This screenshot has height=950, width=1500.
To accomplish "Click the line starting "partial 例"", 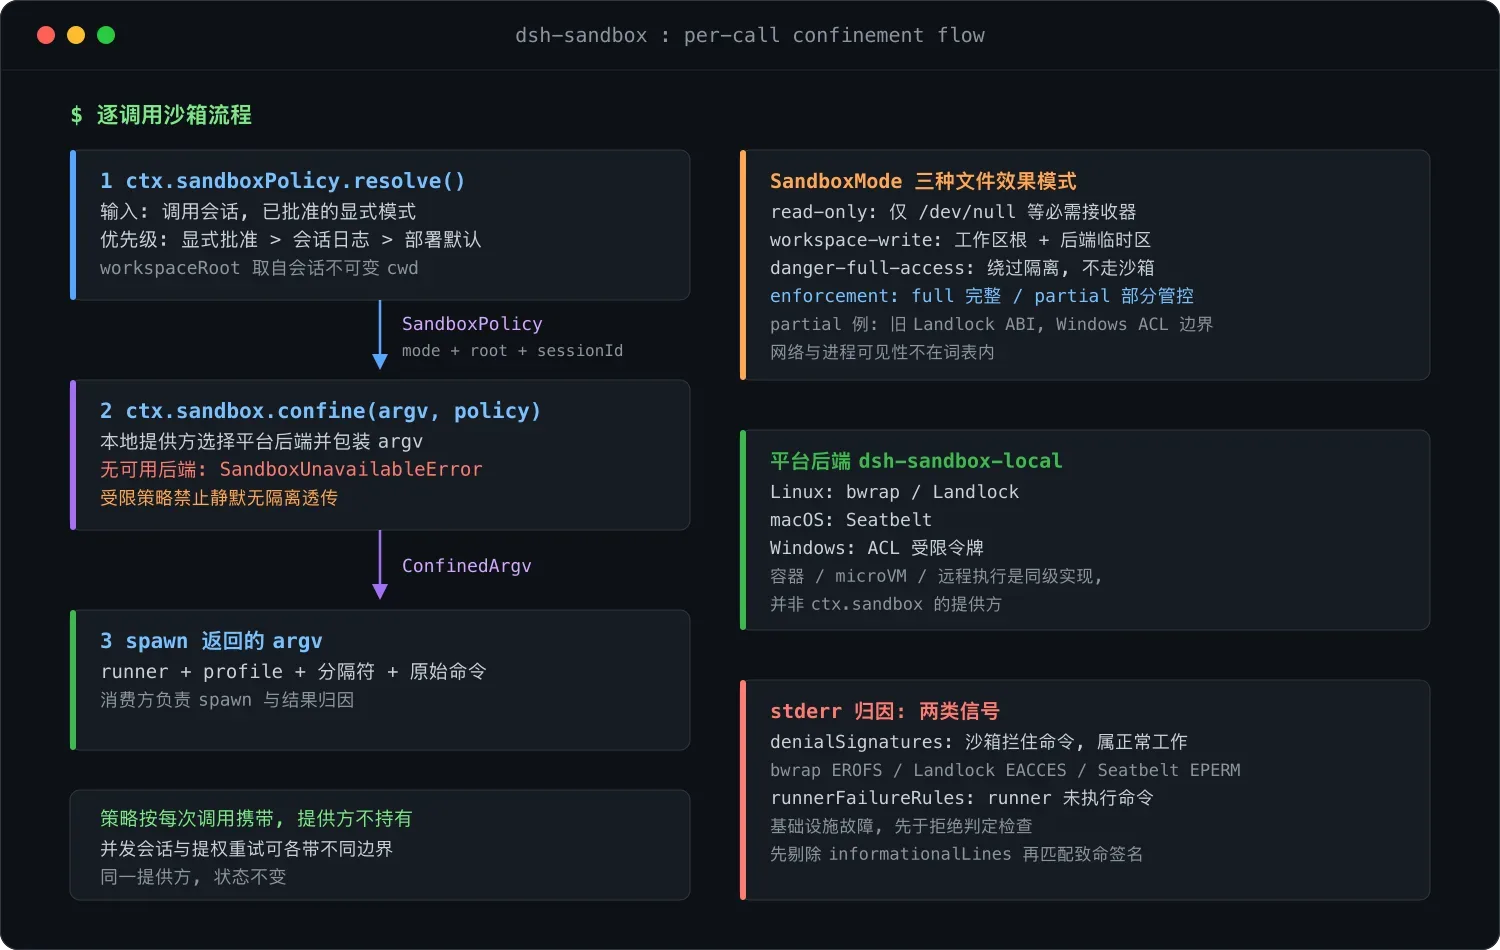I will click(x=991, y=324).
